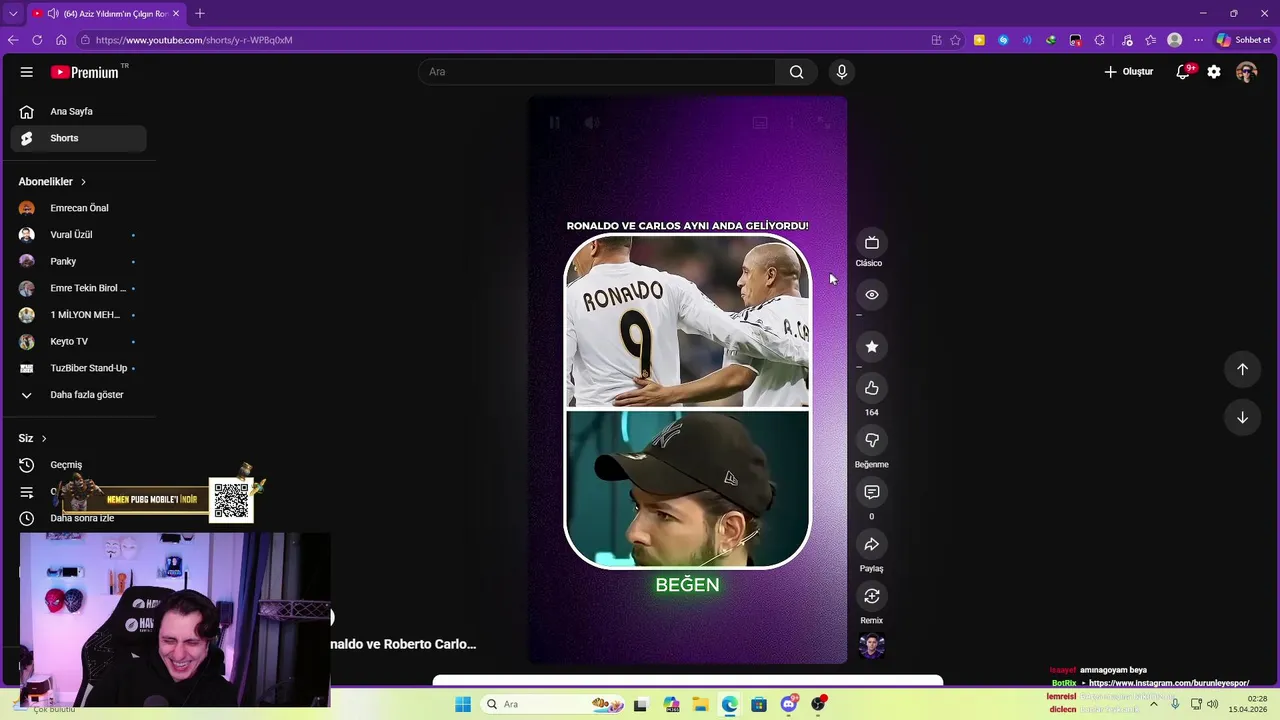The width and height of the screenshot is (1280, 720).
Task: Expand the Abonelikler section
Action: (x=52, y=182)
